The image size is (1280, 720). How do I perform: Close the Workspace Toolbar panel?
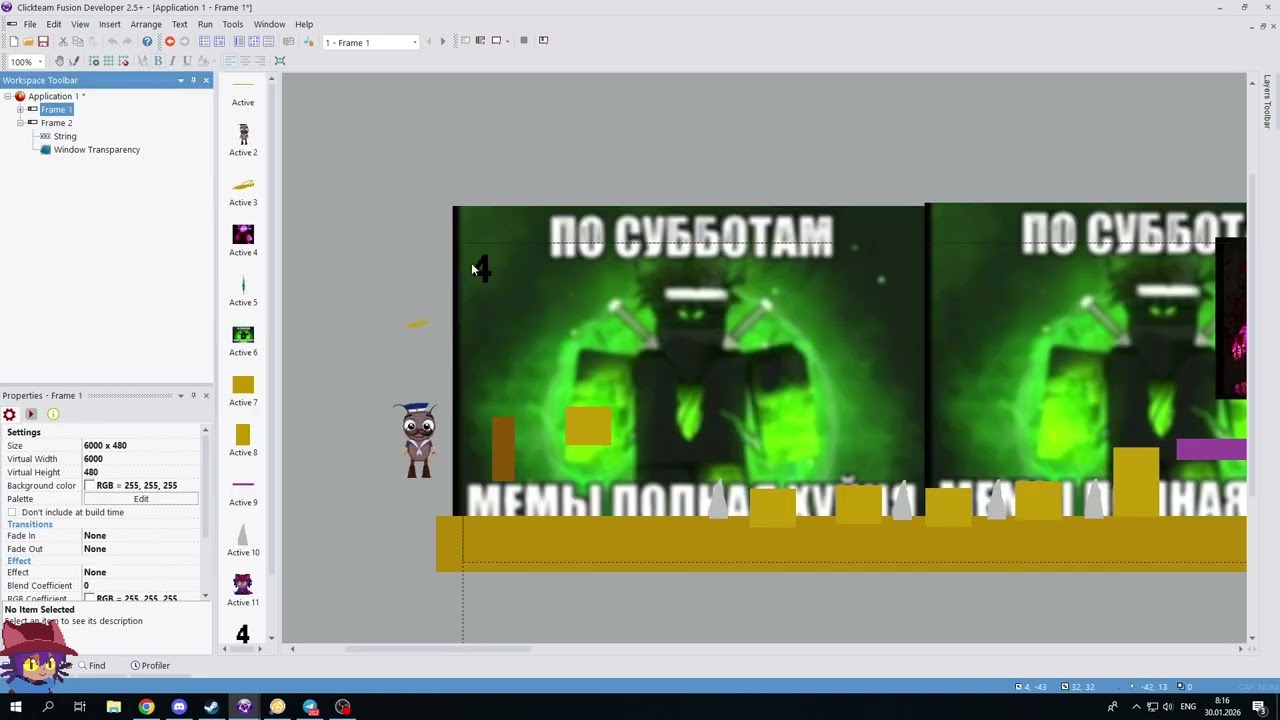coord(206,80)
